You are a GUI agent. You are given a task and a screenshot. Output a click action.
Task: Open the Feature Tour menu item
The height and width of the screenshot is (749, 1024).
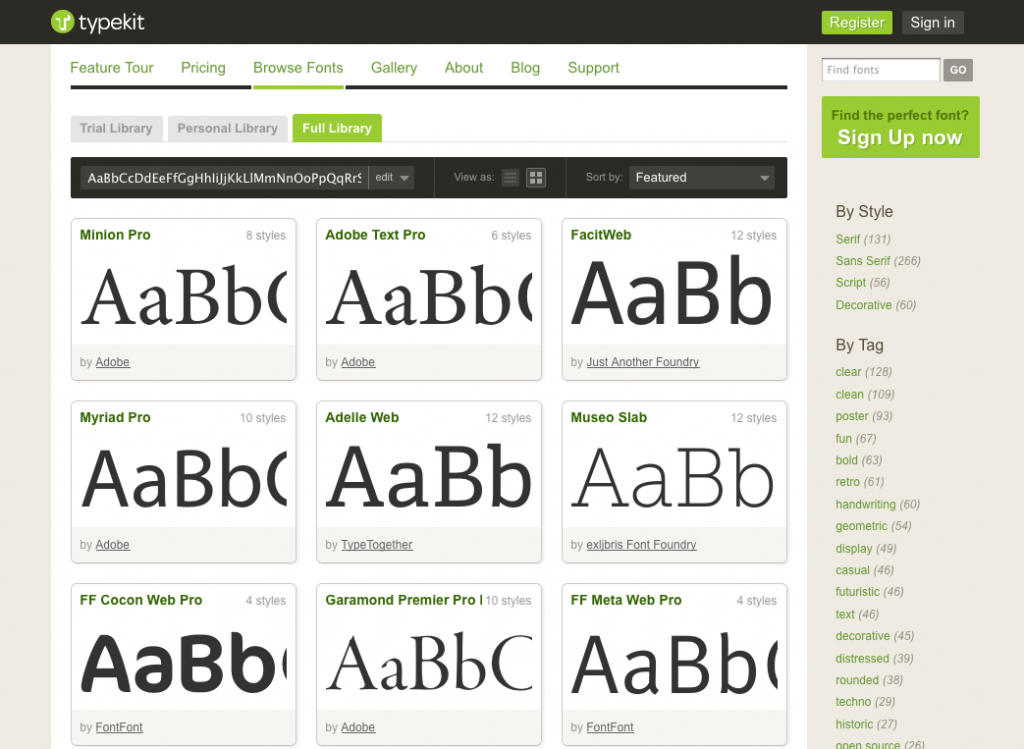pyautogui.click(x=112, y=68)
